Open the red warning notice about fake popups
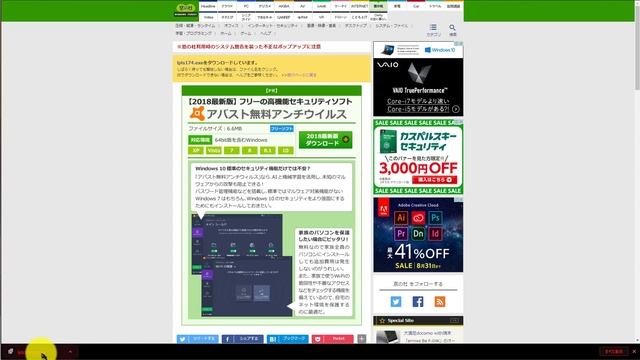Image resolution: width=640 pixels, height=360 pixels. point(249,47)
